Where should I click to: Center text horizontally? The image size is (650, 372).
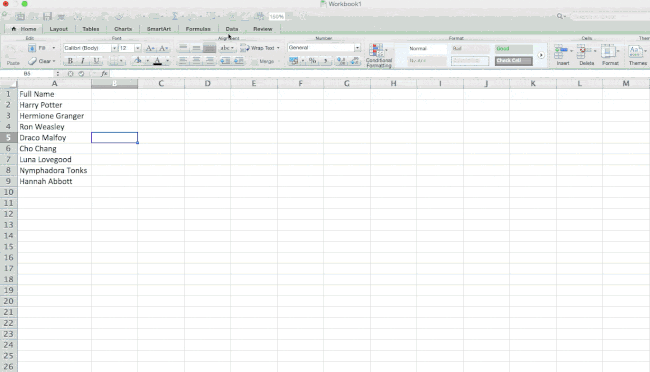tap(196, 61)
